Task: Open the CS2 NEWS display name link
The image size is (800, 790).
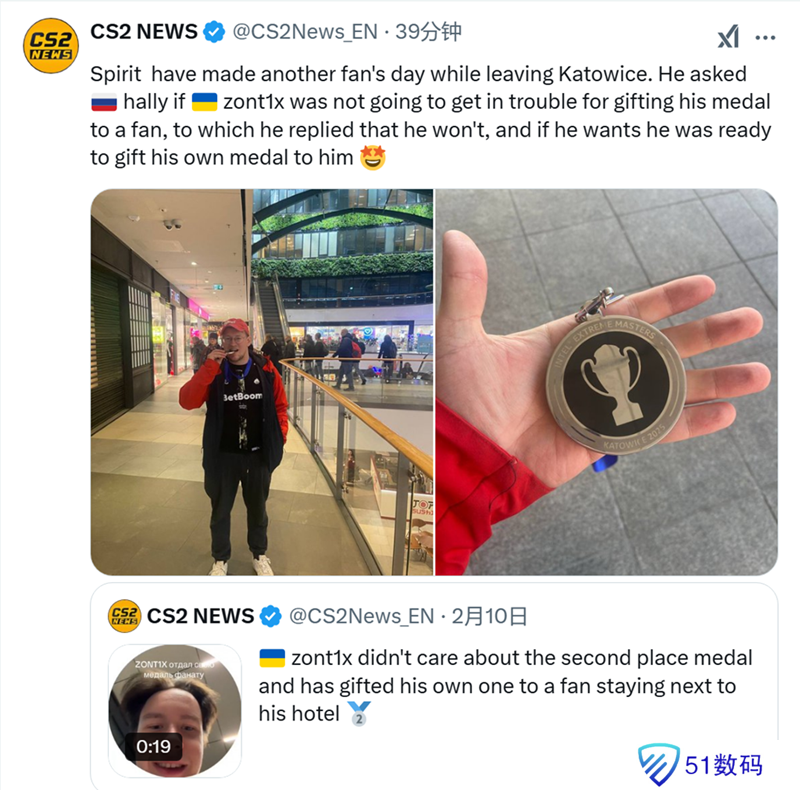Action: coord(144,32)
